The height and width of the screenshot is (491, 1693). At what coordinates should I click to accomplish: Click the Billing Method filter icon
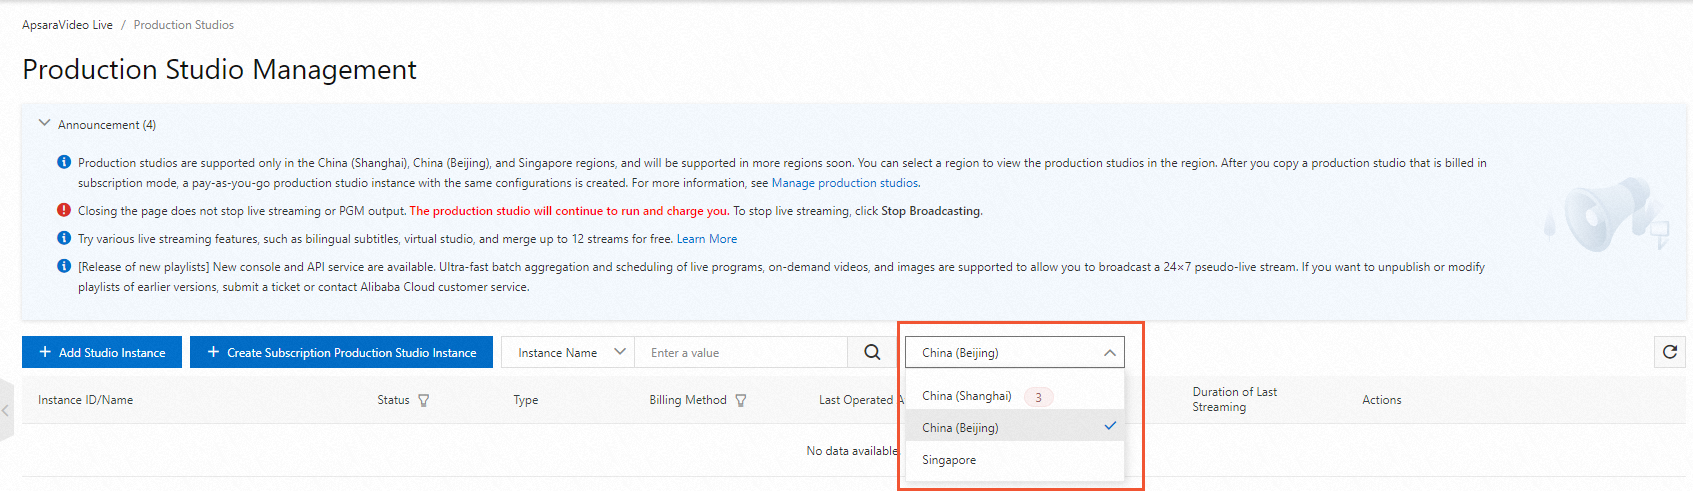point(741,400)
